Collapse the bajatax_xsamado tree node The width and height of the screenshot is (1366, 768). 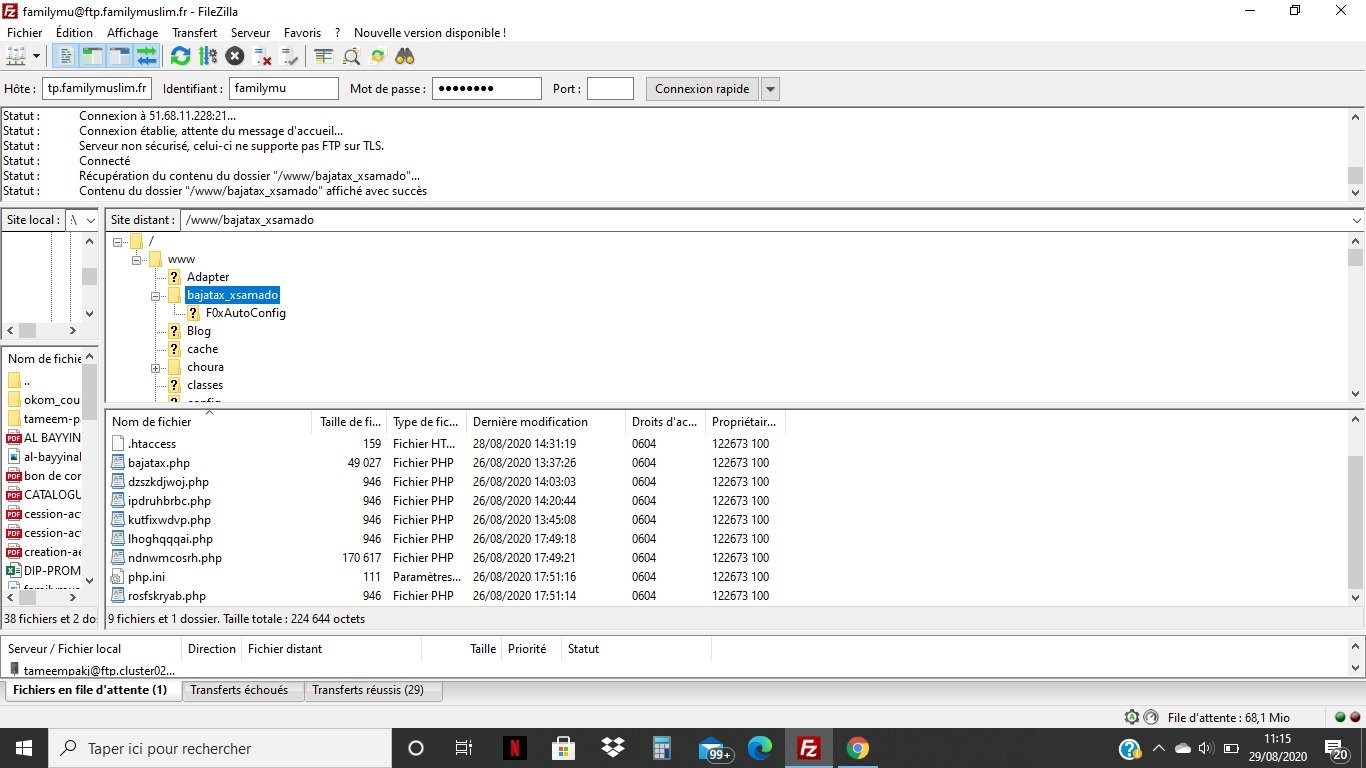(156, 295)
